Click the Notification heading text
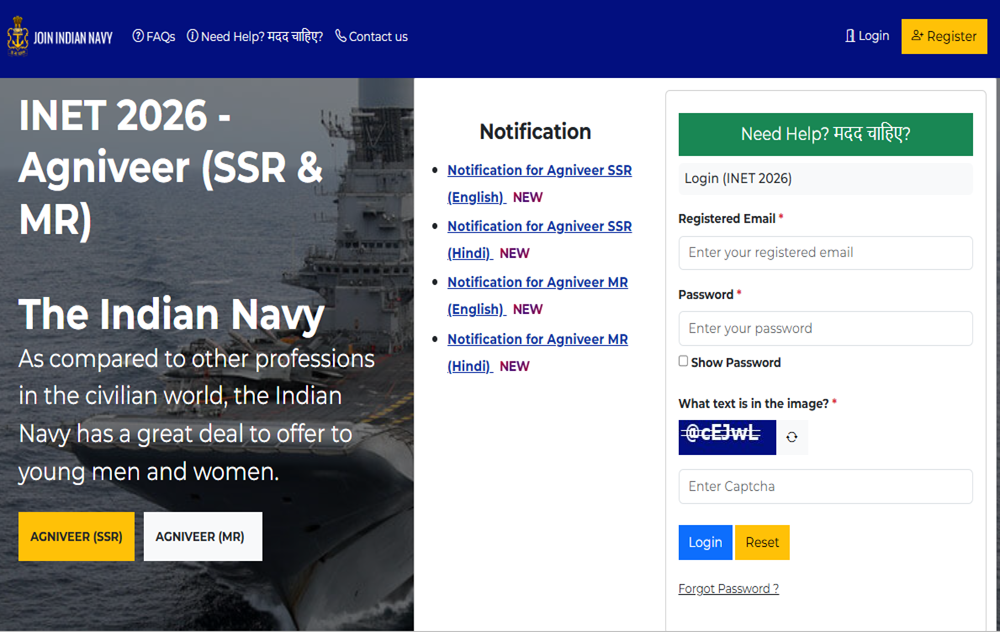Viewport: 1000px width, 632px height. pyautogui.click(x=535, y=131)
